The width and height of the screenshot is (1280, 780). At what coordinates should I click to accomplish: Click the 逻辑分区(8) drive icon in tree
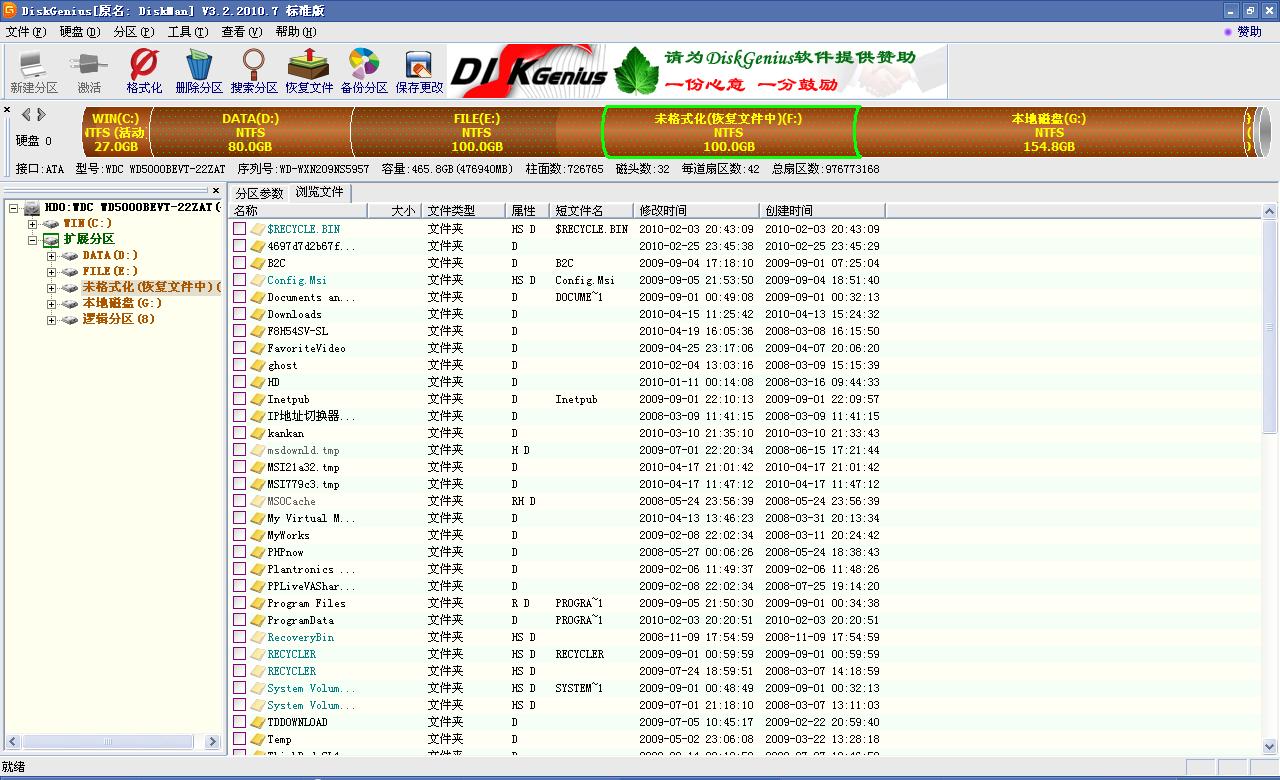coord(70,320)
